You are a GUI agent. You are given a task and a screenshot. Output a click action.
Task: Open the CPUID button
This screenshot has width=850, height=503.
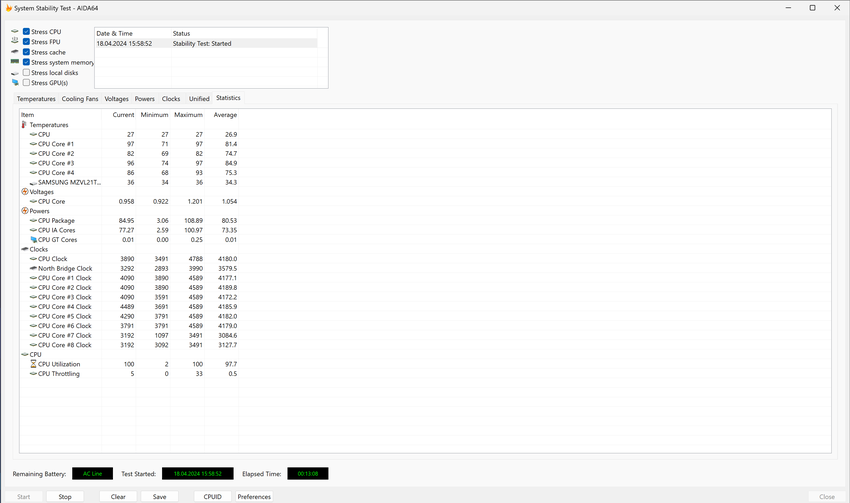(212, 496)
